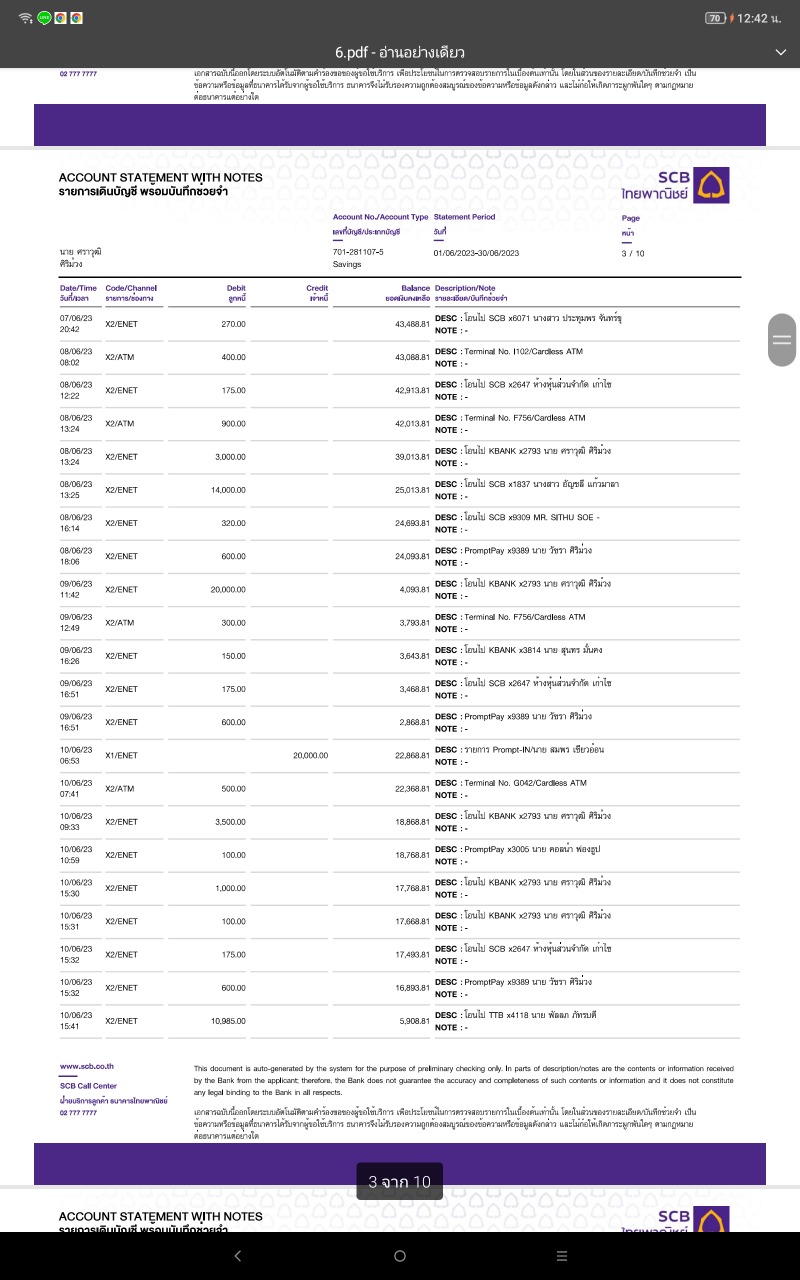Tap the 6.pdf read-only document title
The image size is (800, 1280).
click(400, 52)
